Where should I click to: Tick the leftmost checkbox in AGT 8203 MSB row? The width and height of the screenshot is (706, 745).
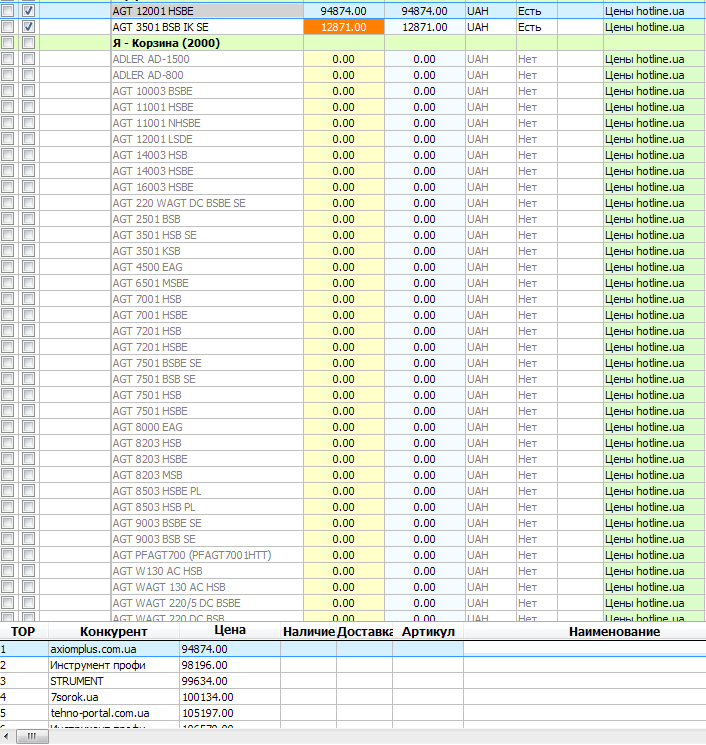8,475
